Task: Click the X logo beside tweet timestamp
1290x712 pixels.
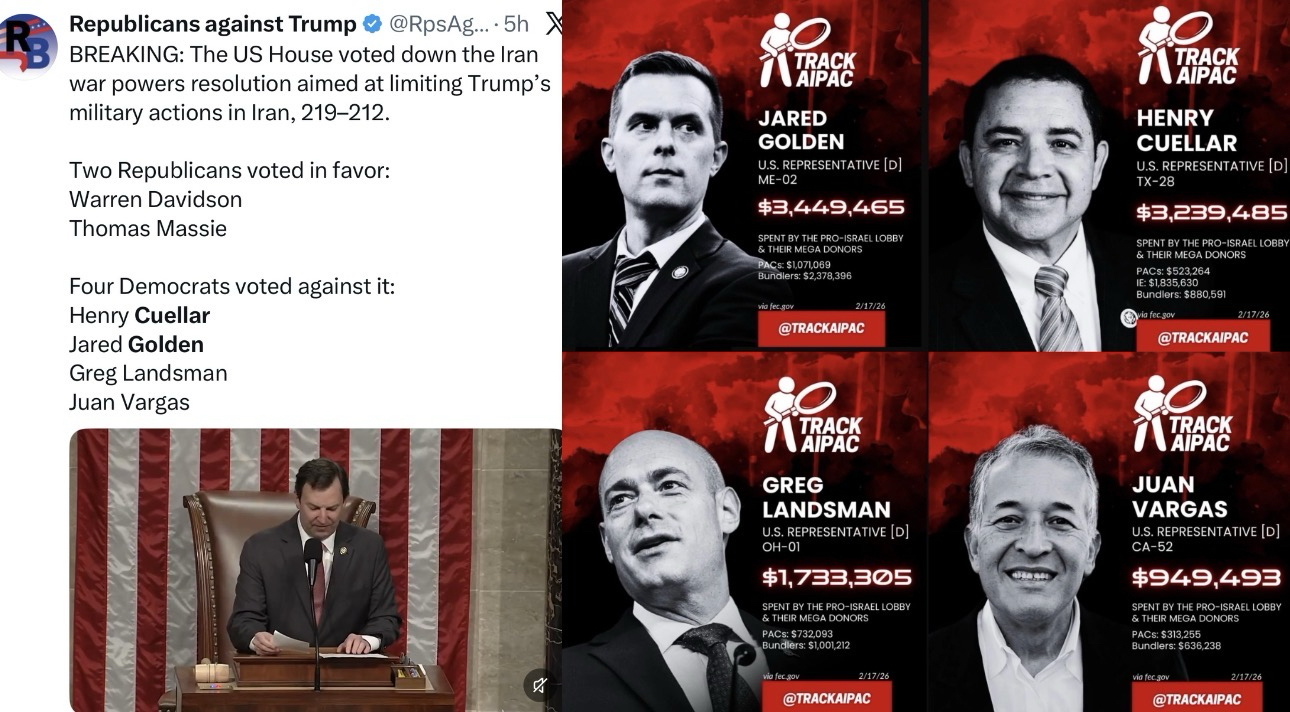Action: pyautogui.click(x=553, y=23)
